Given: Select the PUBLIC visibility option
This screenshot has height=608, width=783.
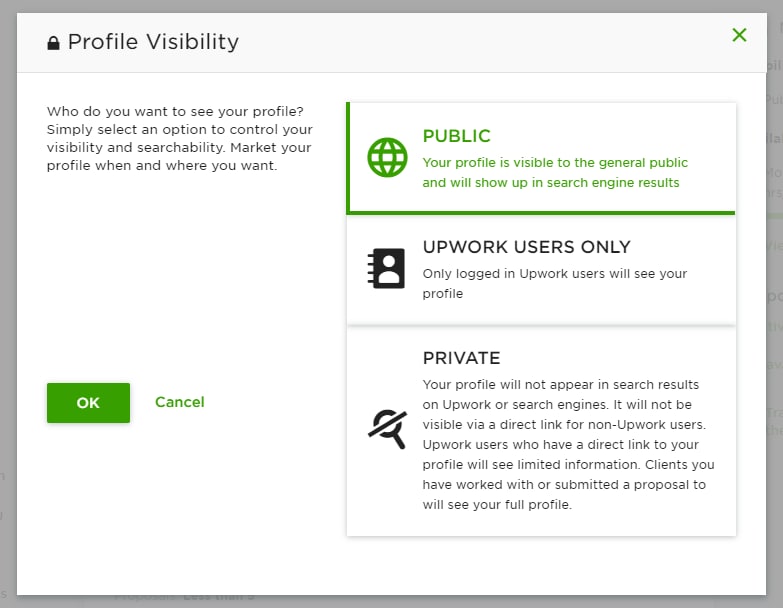Looking at the screenshot, I should pyautogui.click(x=541, y=158).
